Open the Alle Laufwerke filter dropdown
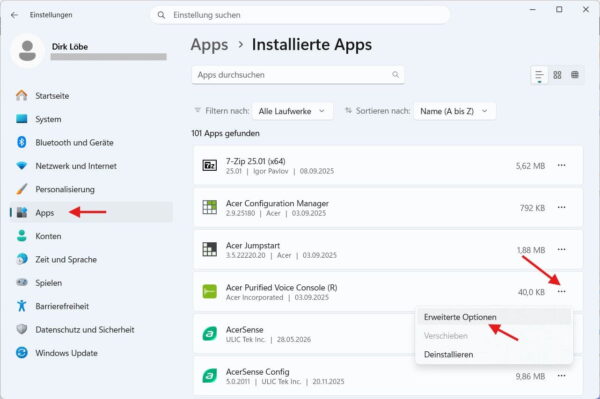This screenshot has width=600, height=399. (292, 111)
